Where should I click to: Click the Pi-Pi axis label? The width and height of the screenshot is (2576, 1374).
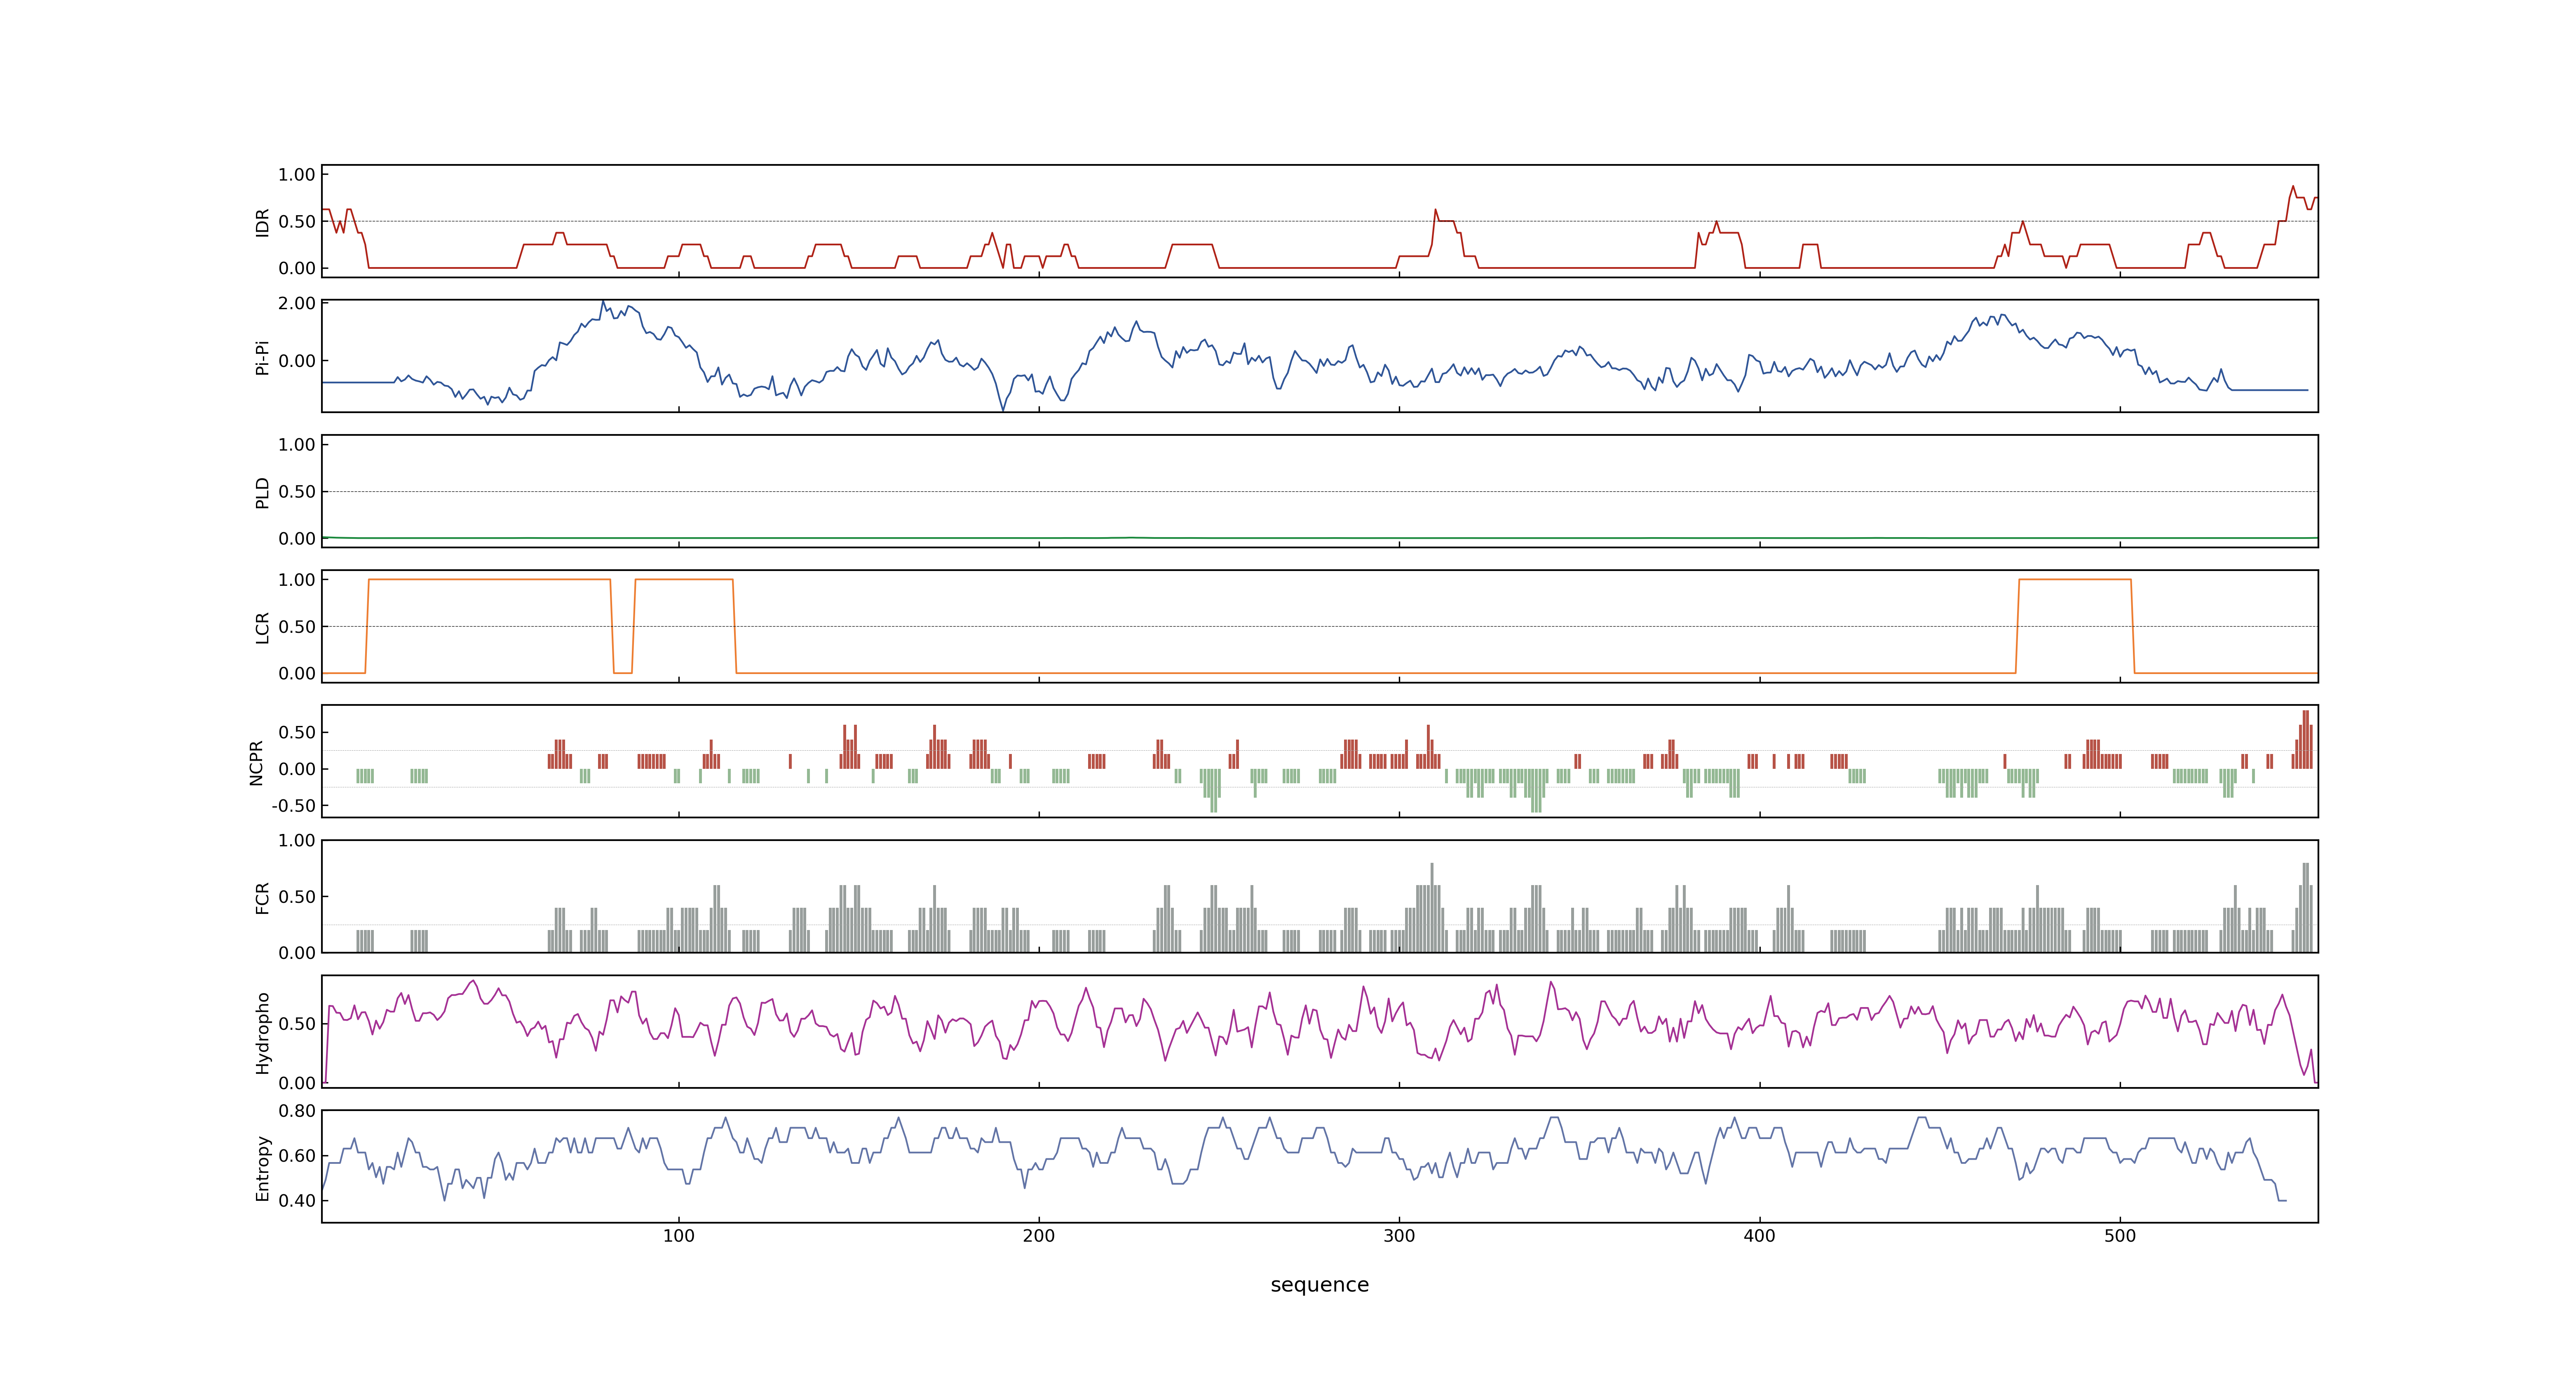[x=262, y=358]
